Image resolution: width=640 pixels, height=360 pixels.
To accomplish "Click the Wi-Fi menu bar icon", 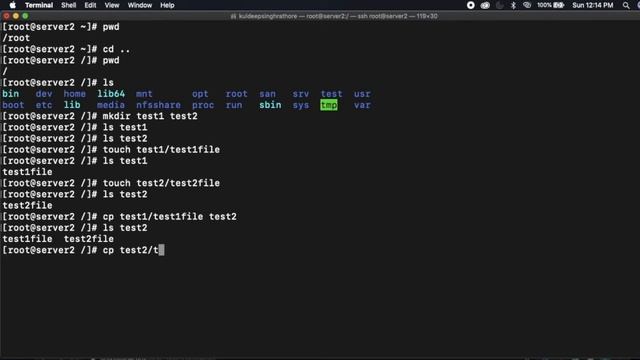I will pyautogui.click(x=527, y=5).
